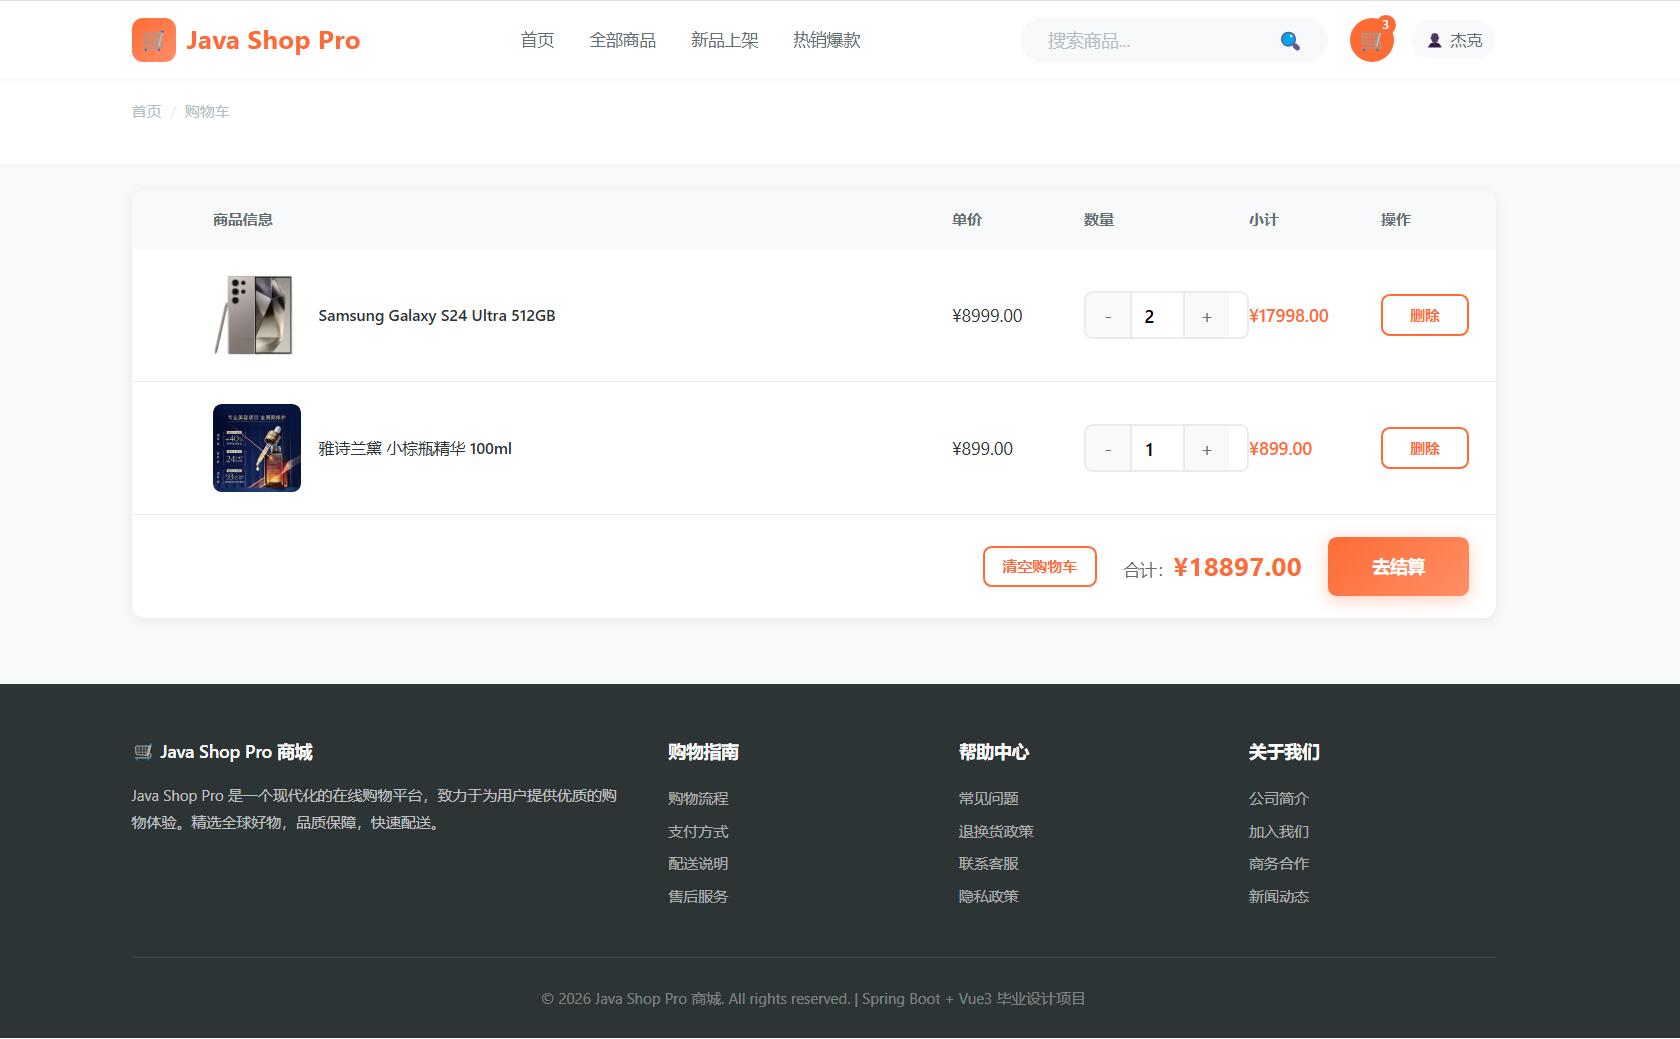
Task: Select 热销爆款 in the top menu
Action: 826,40
